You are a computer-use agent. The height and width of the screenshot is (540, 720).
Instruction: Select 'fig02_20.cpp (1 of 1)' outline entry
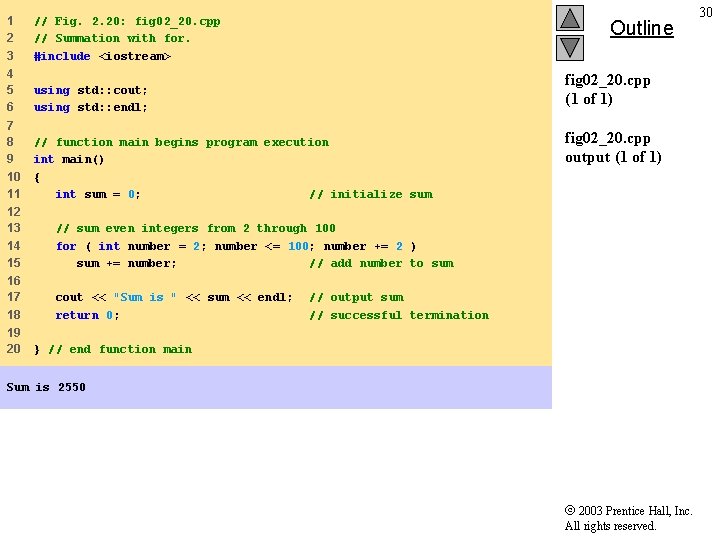[x=607, y=90]
